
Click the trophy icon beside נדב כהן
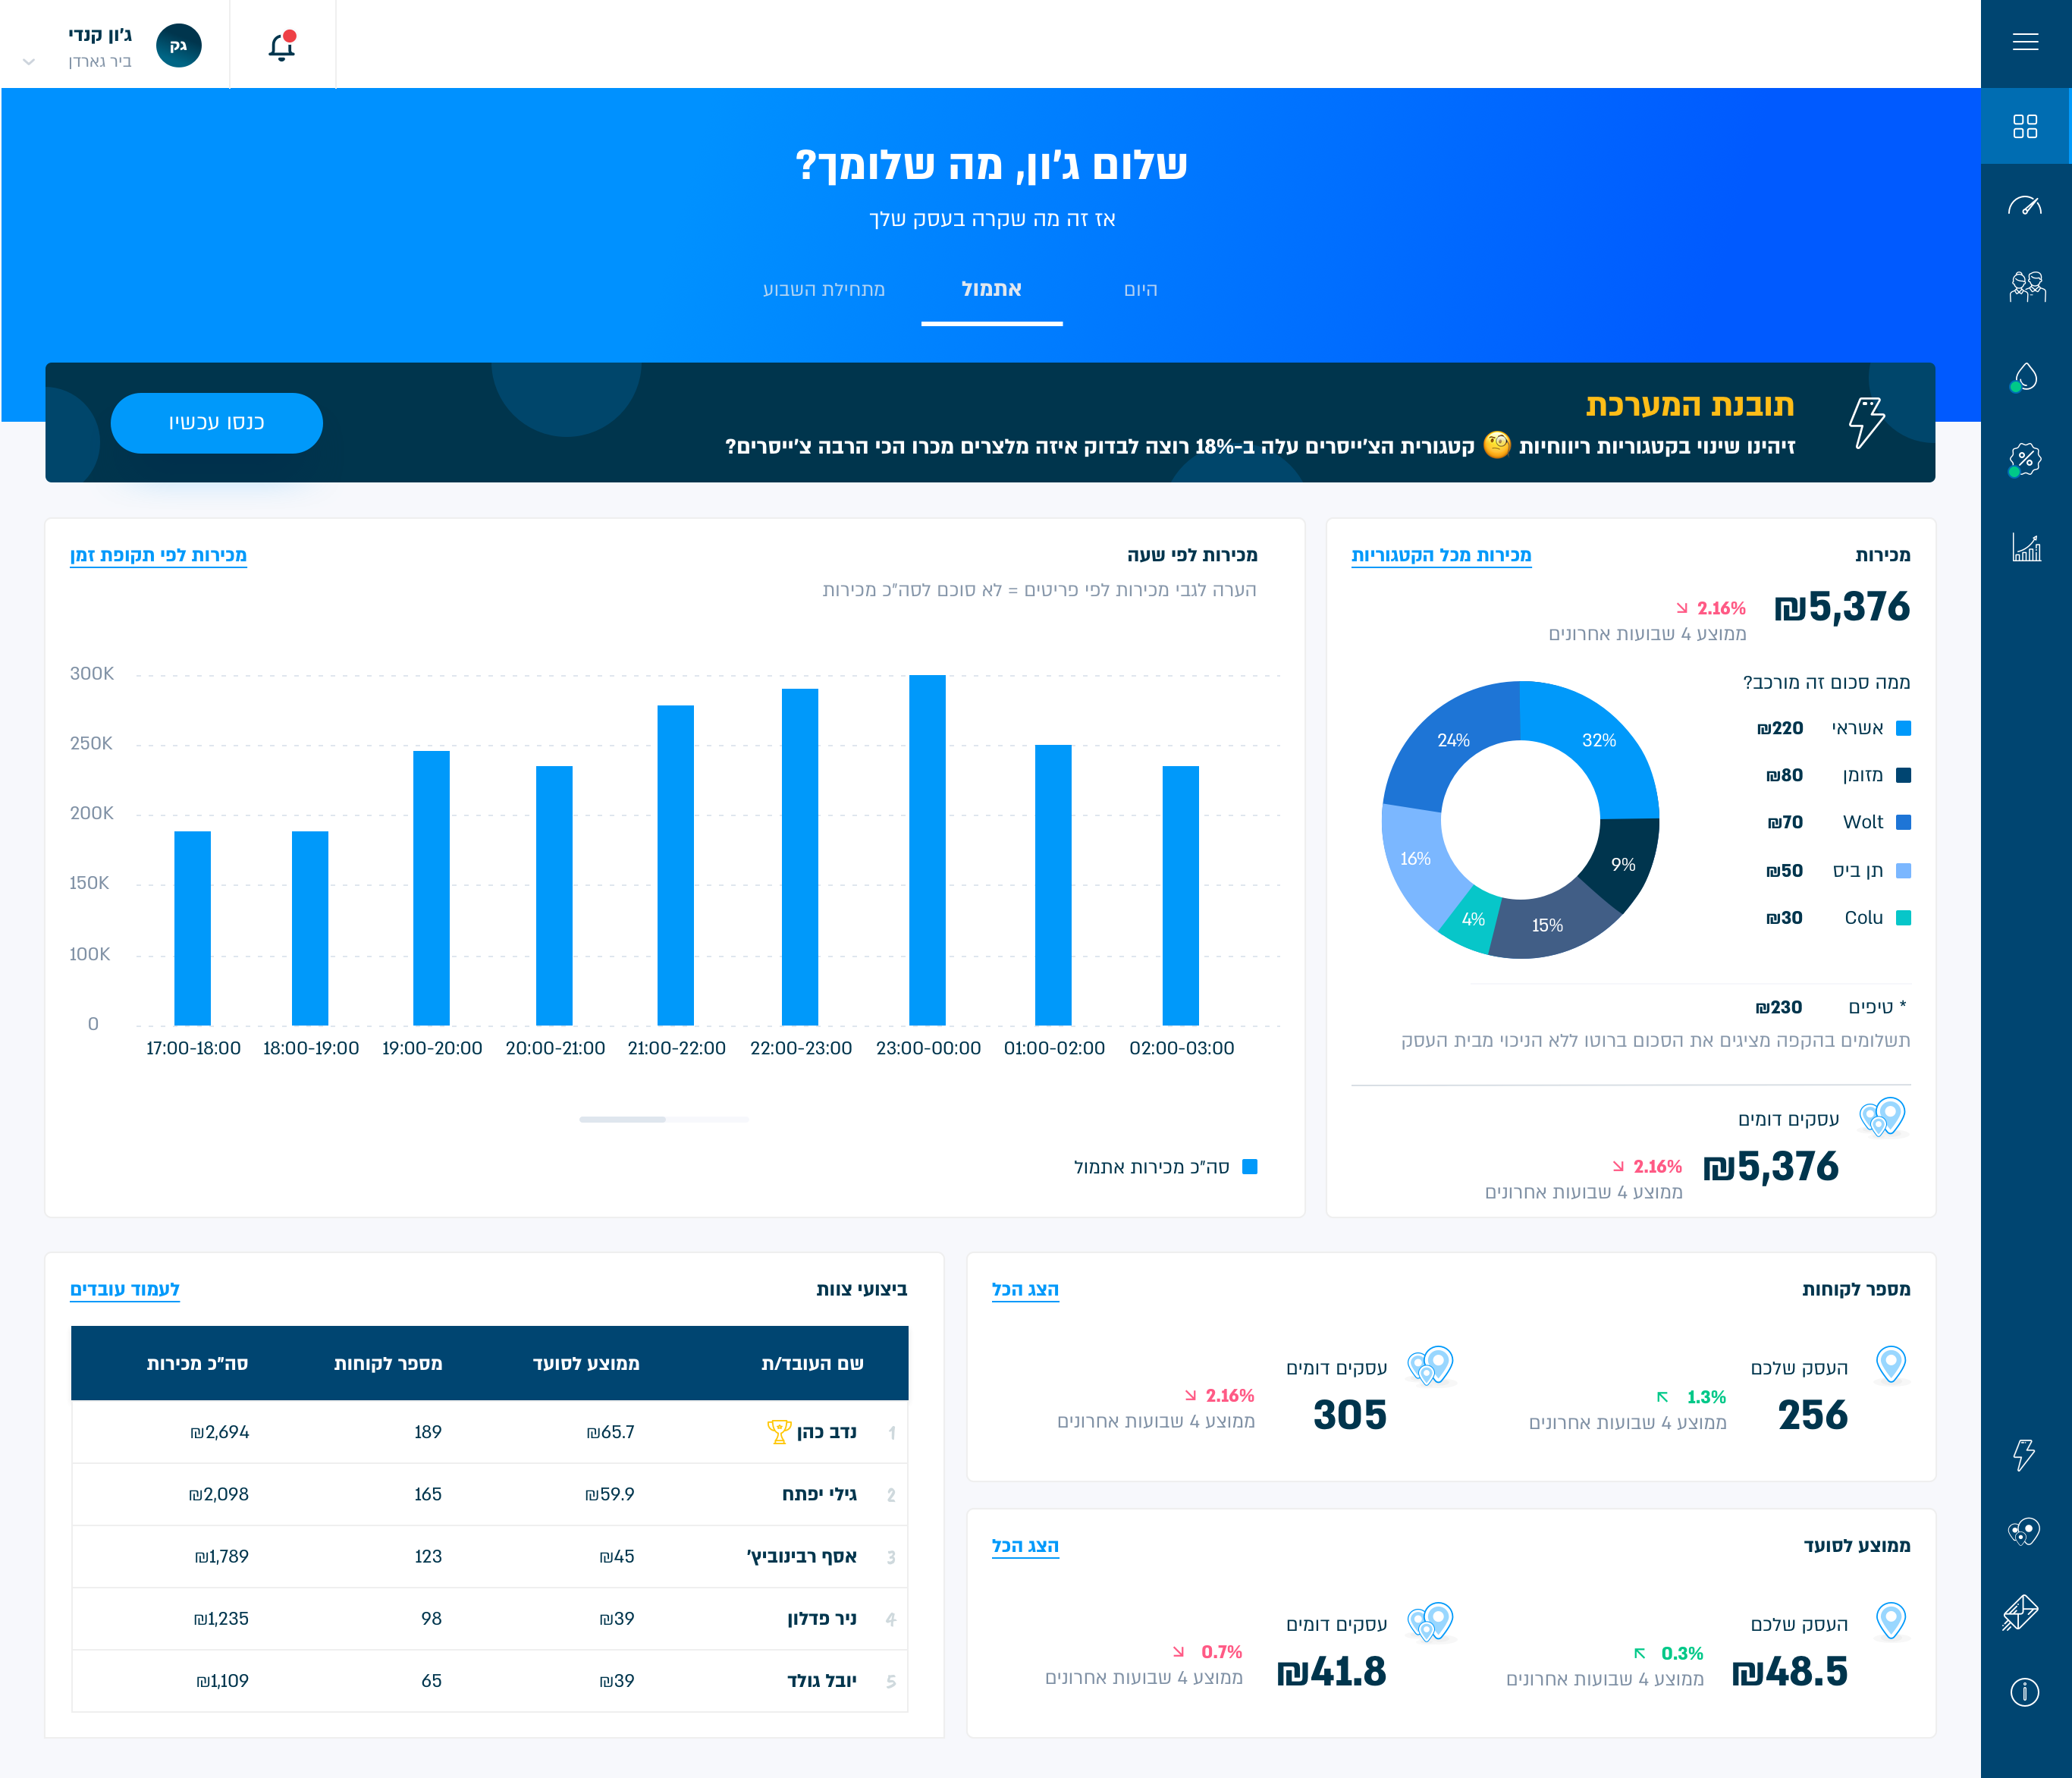[x=778, y=1432]
